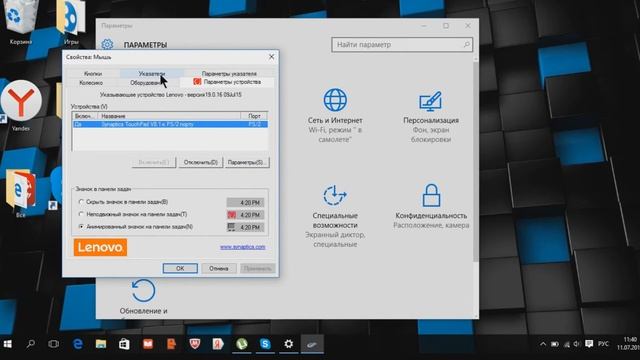Click the mouse properties taskbar icon
This screenshot has height=360, width=640.
312,344
